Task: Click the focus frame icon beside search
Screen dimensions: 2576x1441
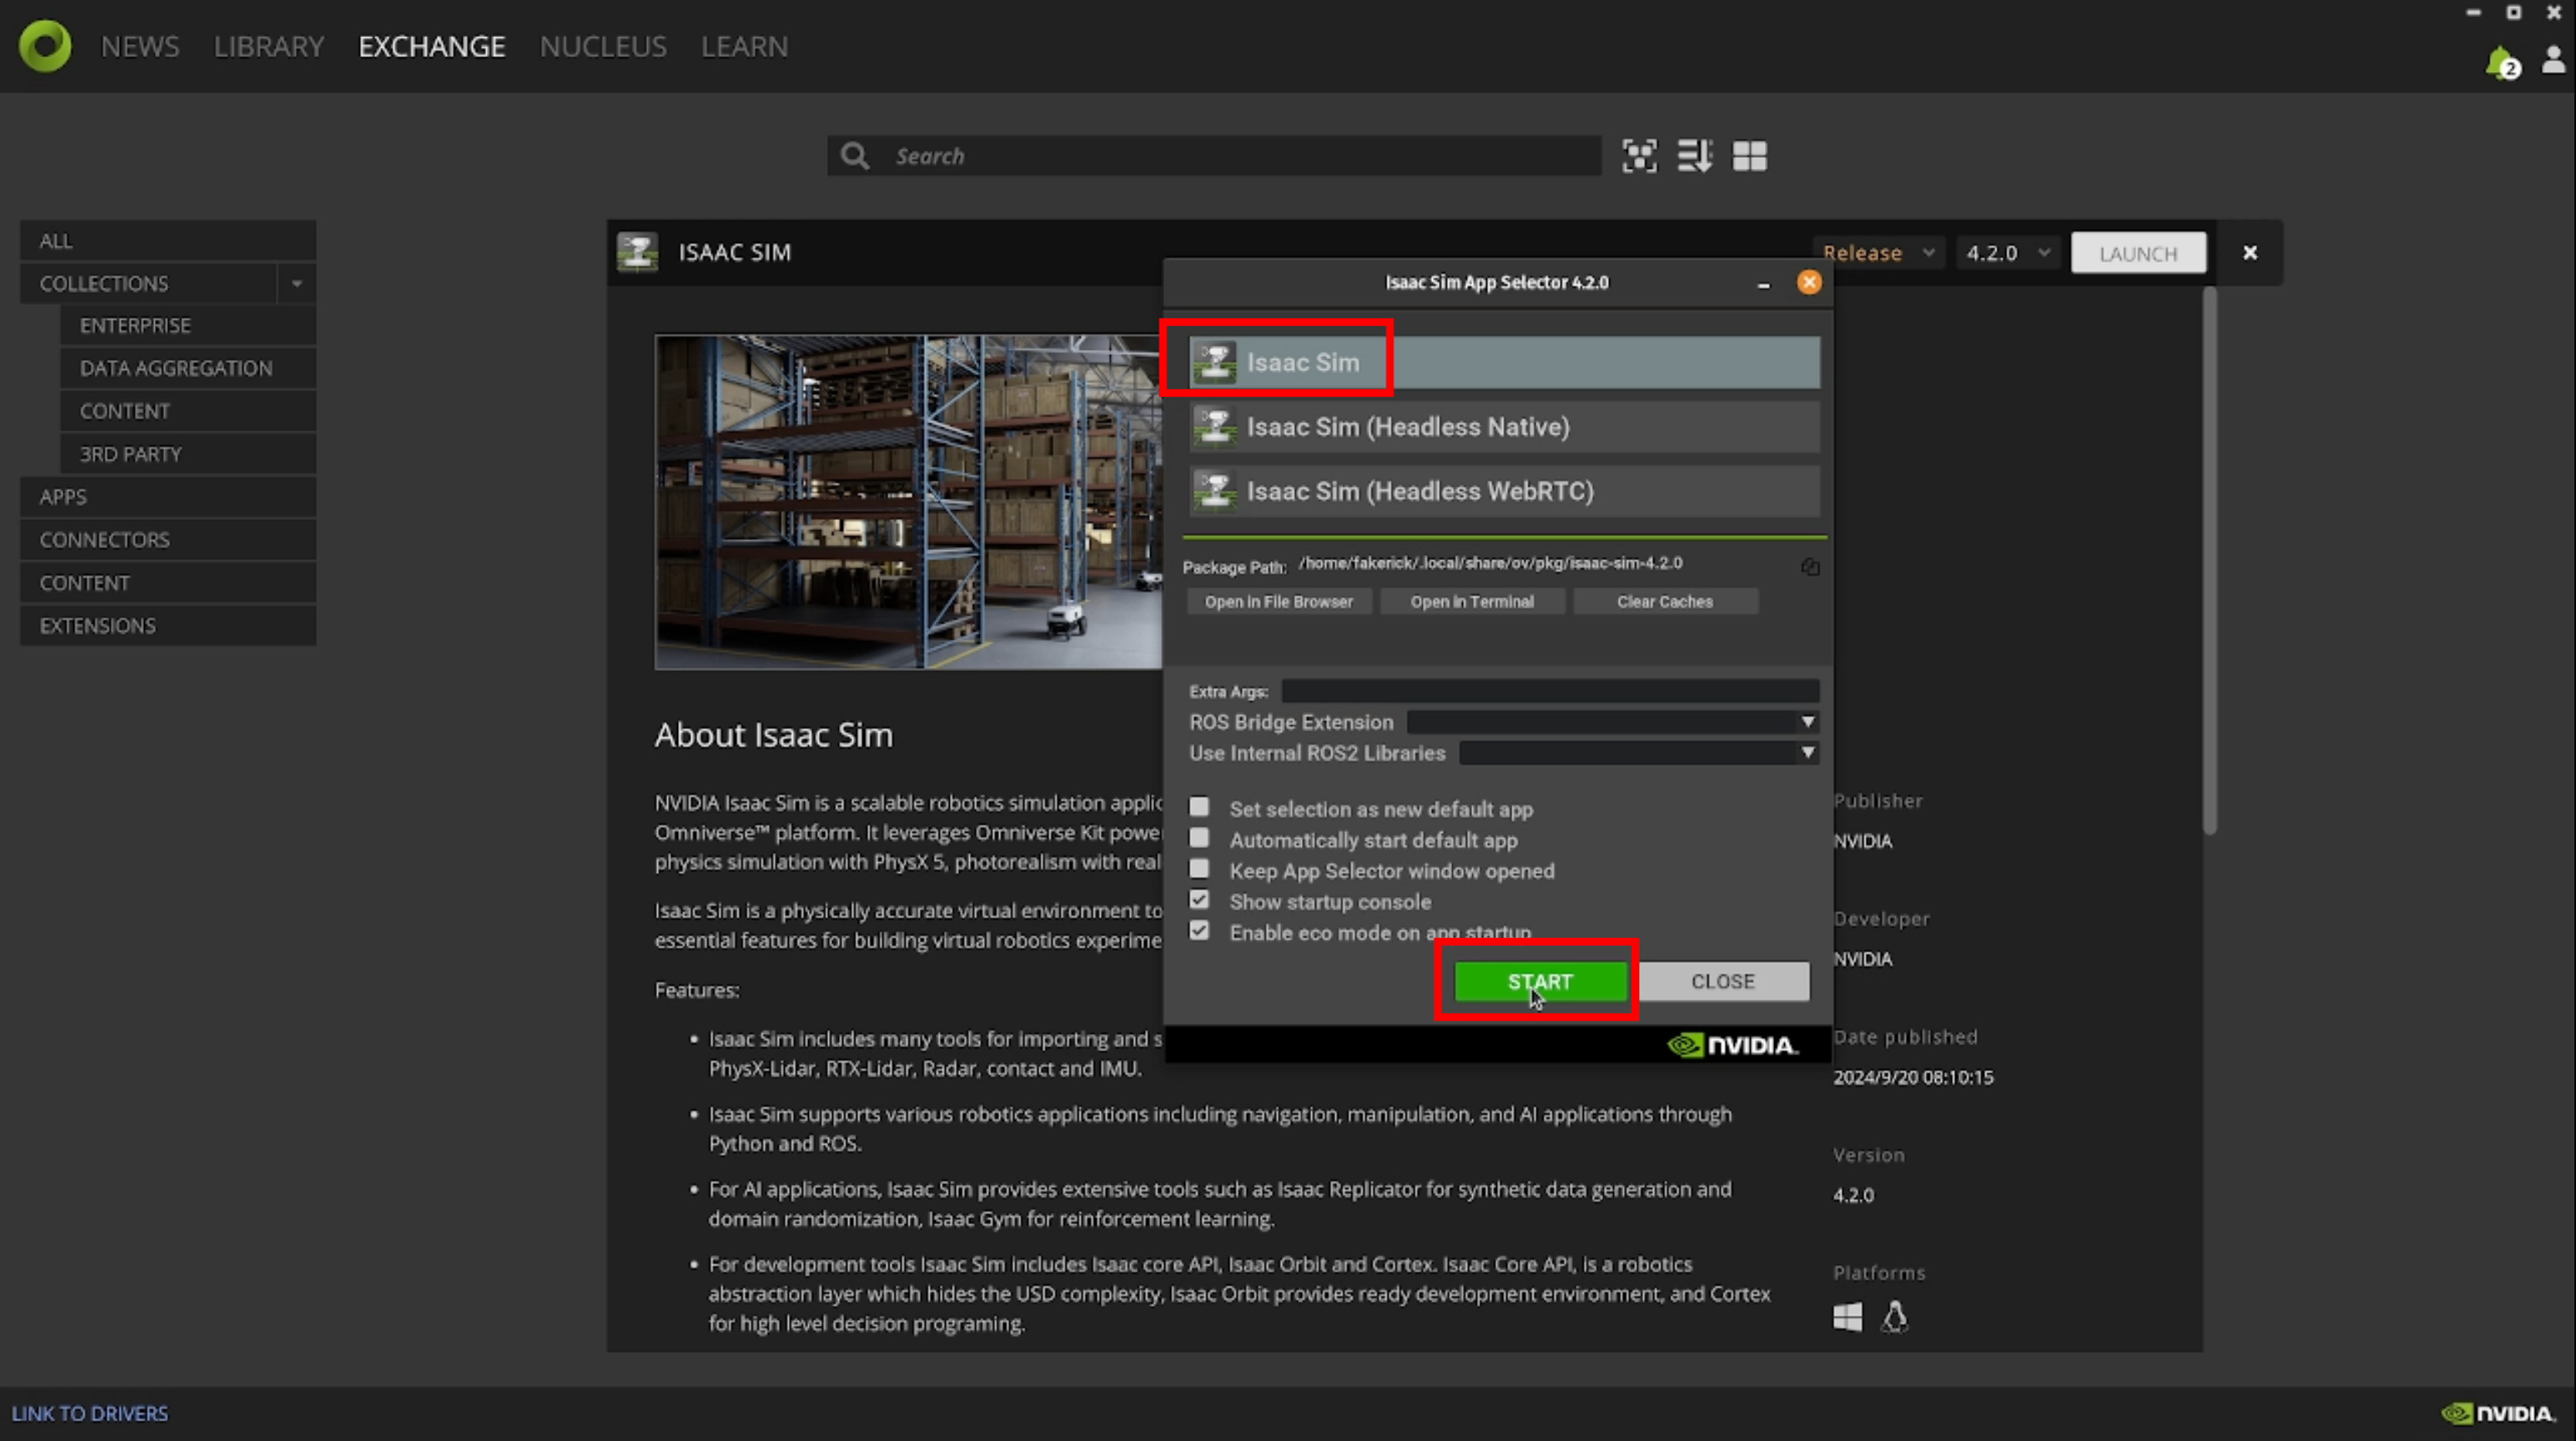Action: click(1639, 156)
